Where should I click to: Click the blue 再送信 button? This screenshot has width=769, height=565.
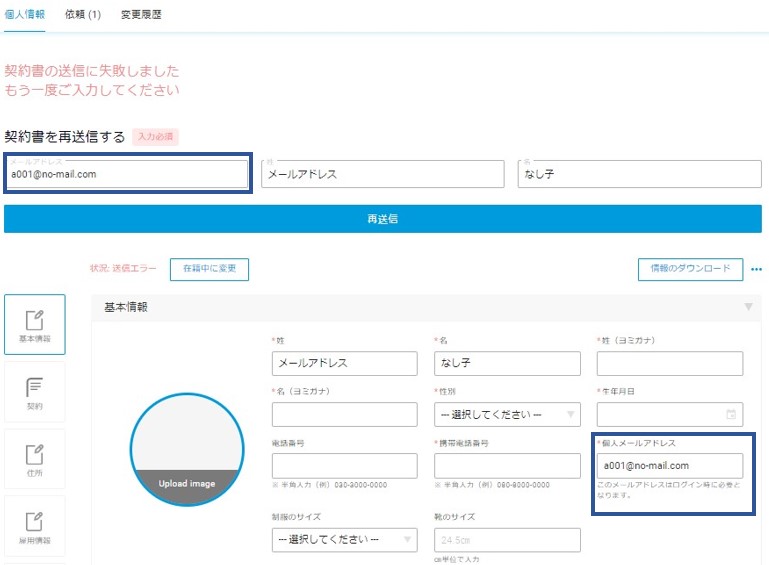click(383, 219)
